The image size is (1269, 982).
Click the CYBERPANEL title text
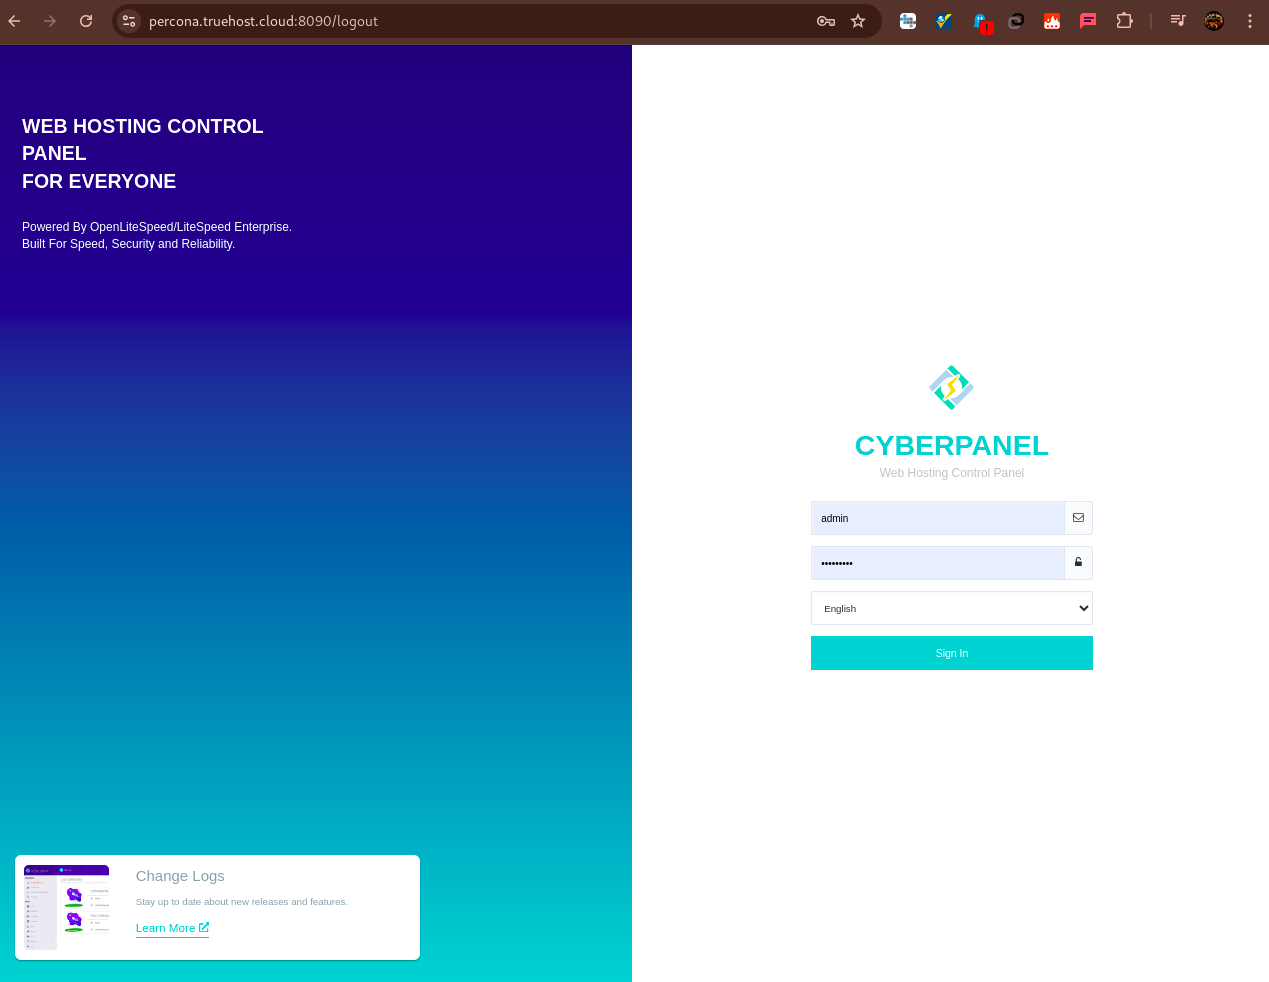click(x=952, y=446)
